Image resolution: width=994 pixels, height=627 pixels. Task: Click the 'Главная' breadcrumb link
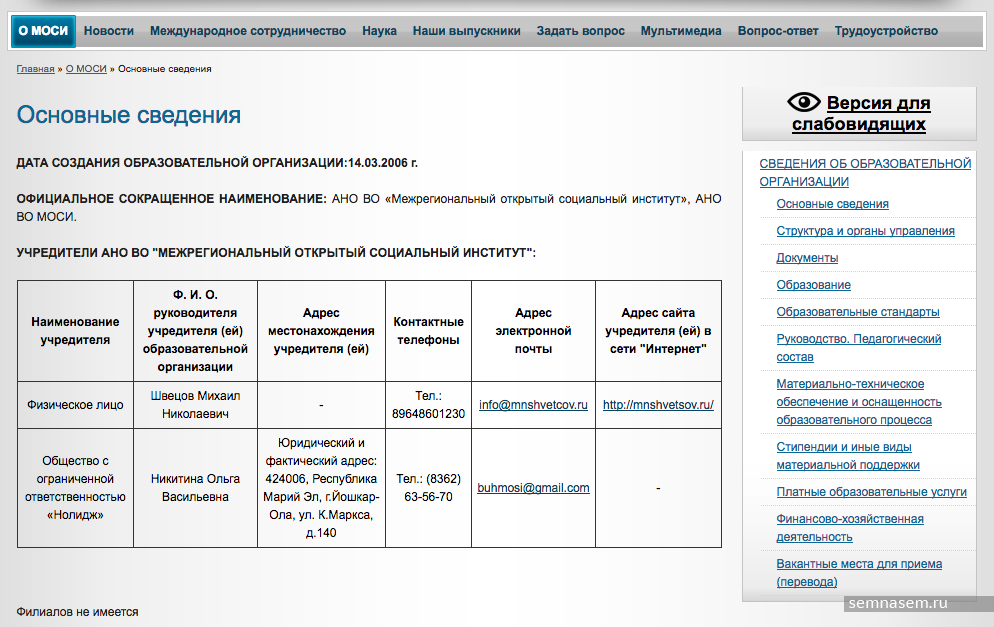35,69
